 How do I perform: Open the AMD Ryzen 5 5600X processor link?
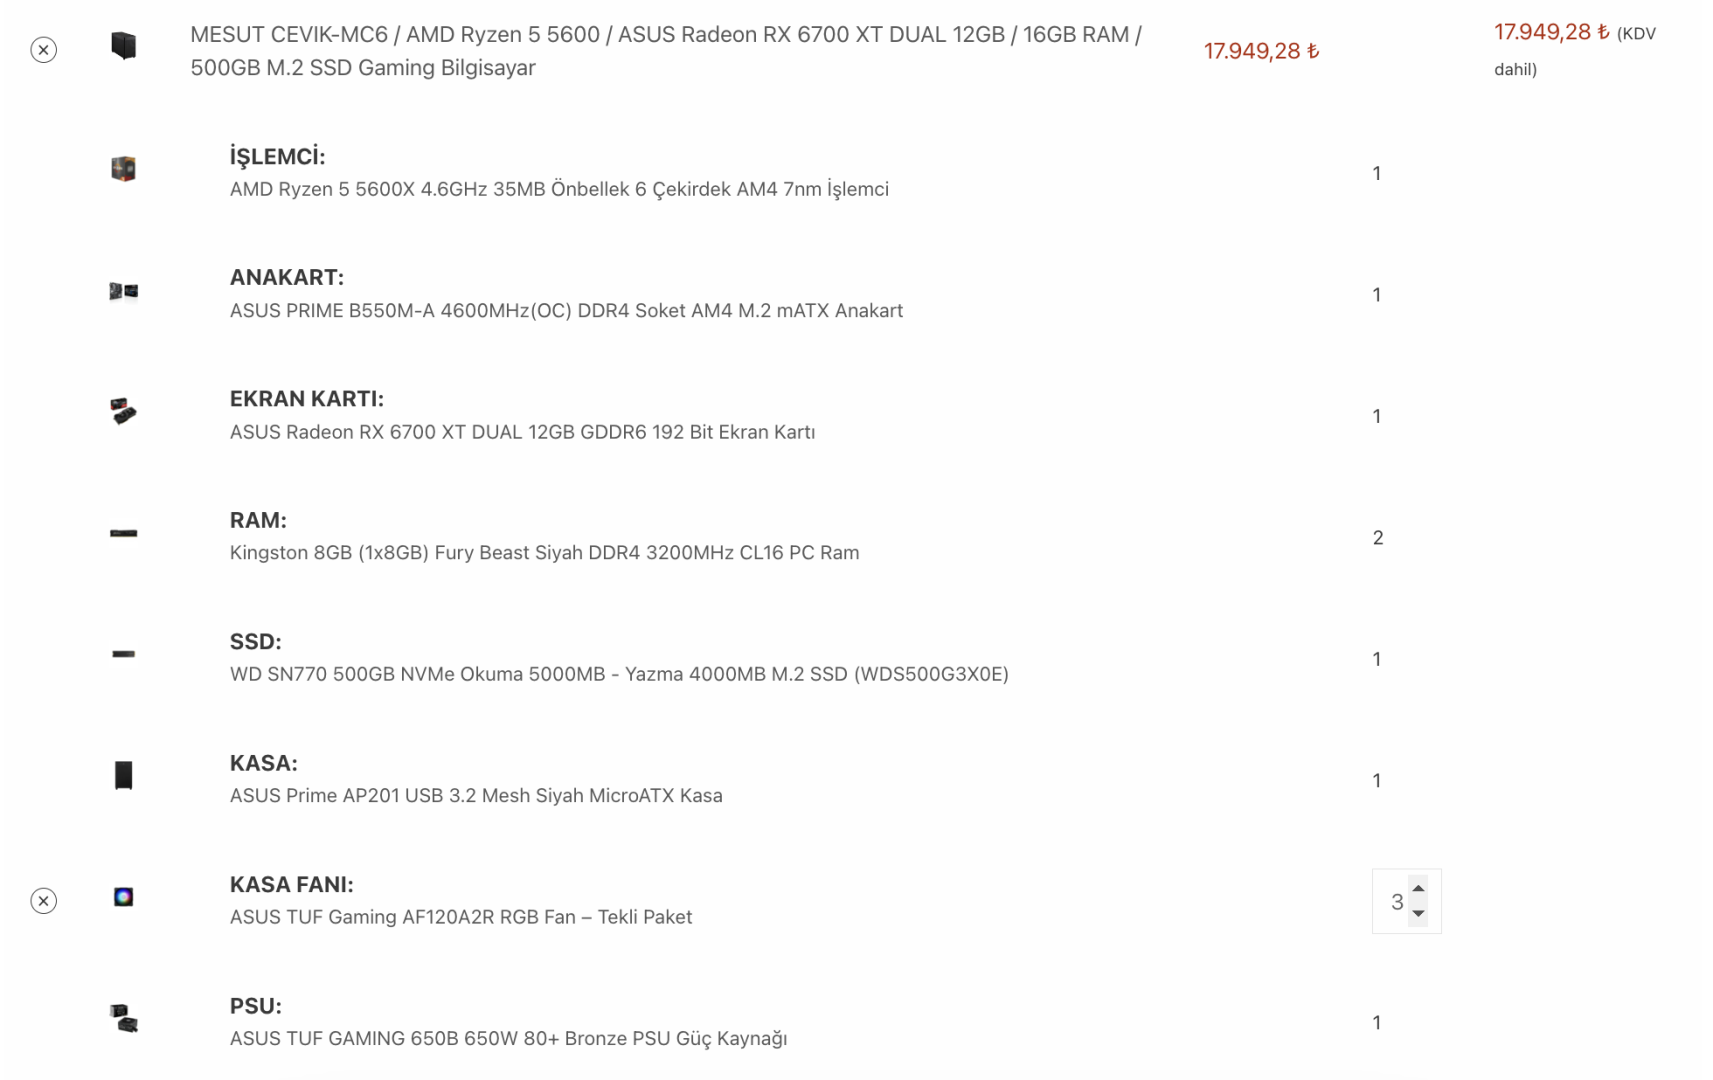pos(559,189)
